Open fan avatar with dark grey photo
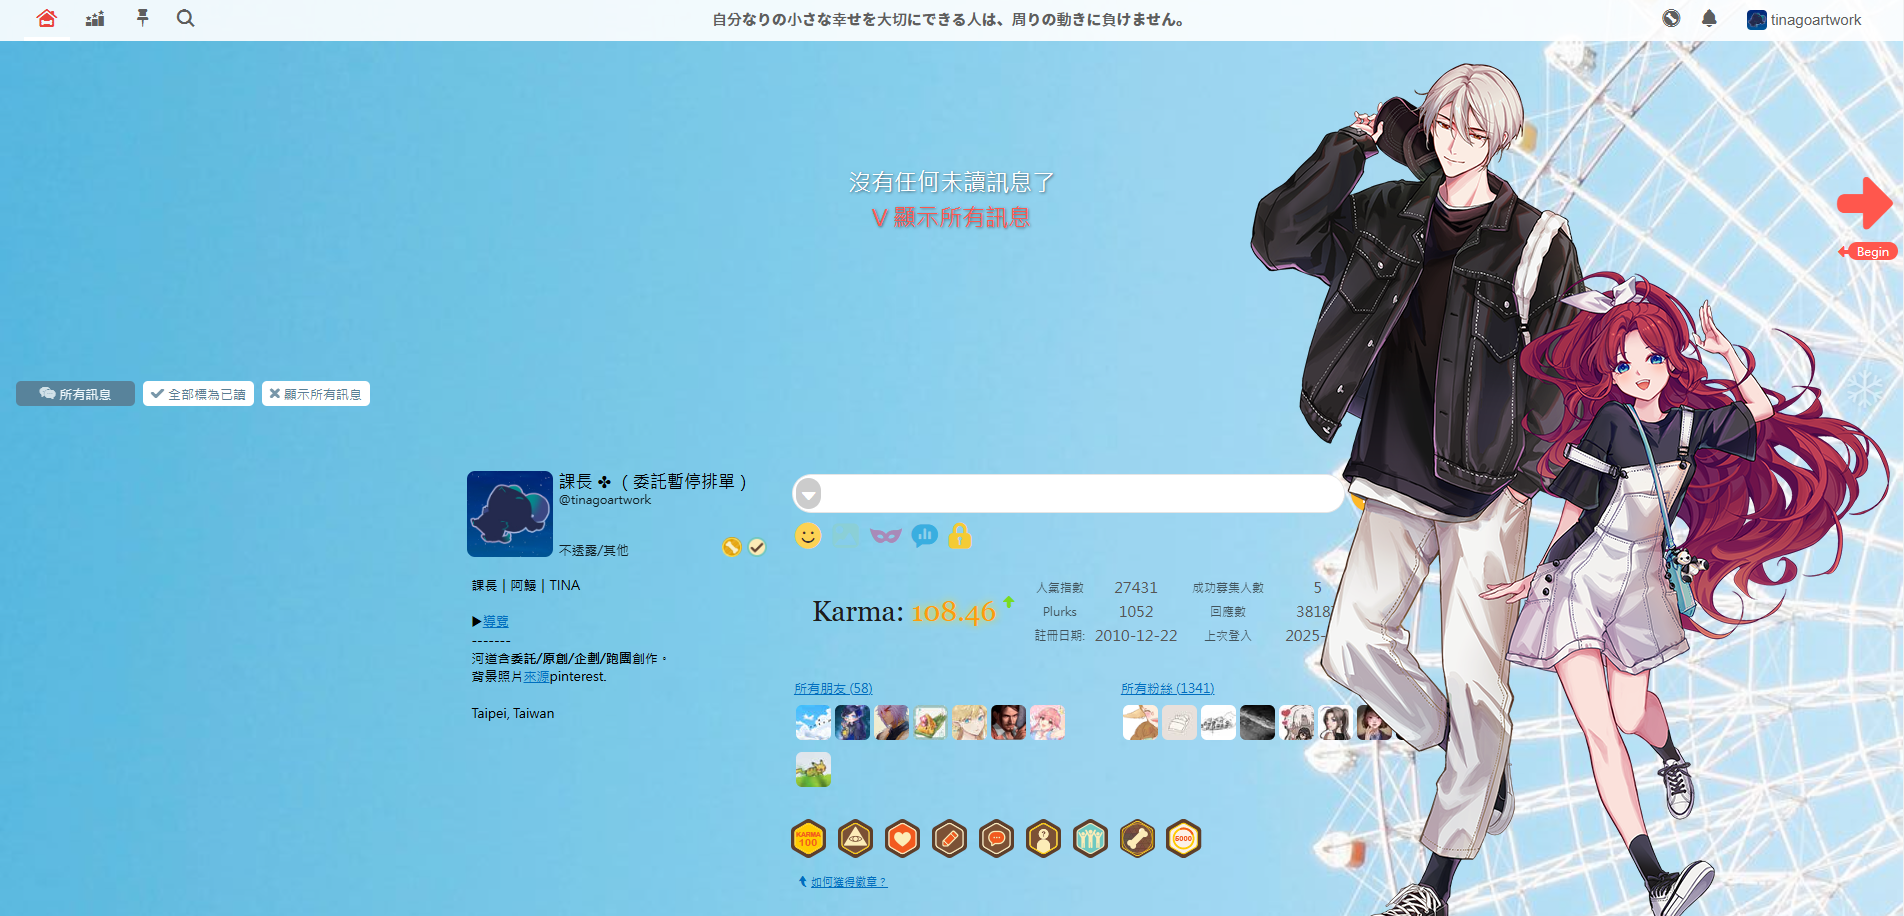Image resolution: width=1904 pixels, height=916 pixels. 1257,722
